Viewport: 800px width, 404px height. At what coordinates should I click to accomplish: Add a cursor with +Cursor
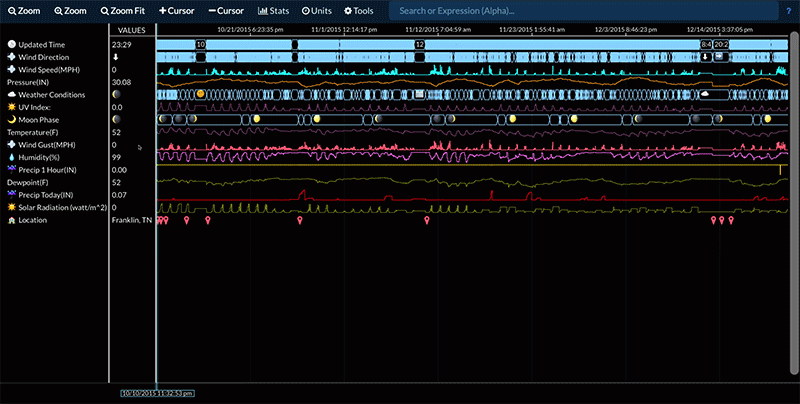click(x=177, y=10)
